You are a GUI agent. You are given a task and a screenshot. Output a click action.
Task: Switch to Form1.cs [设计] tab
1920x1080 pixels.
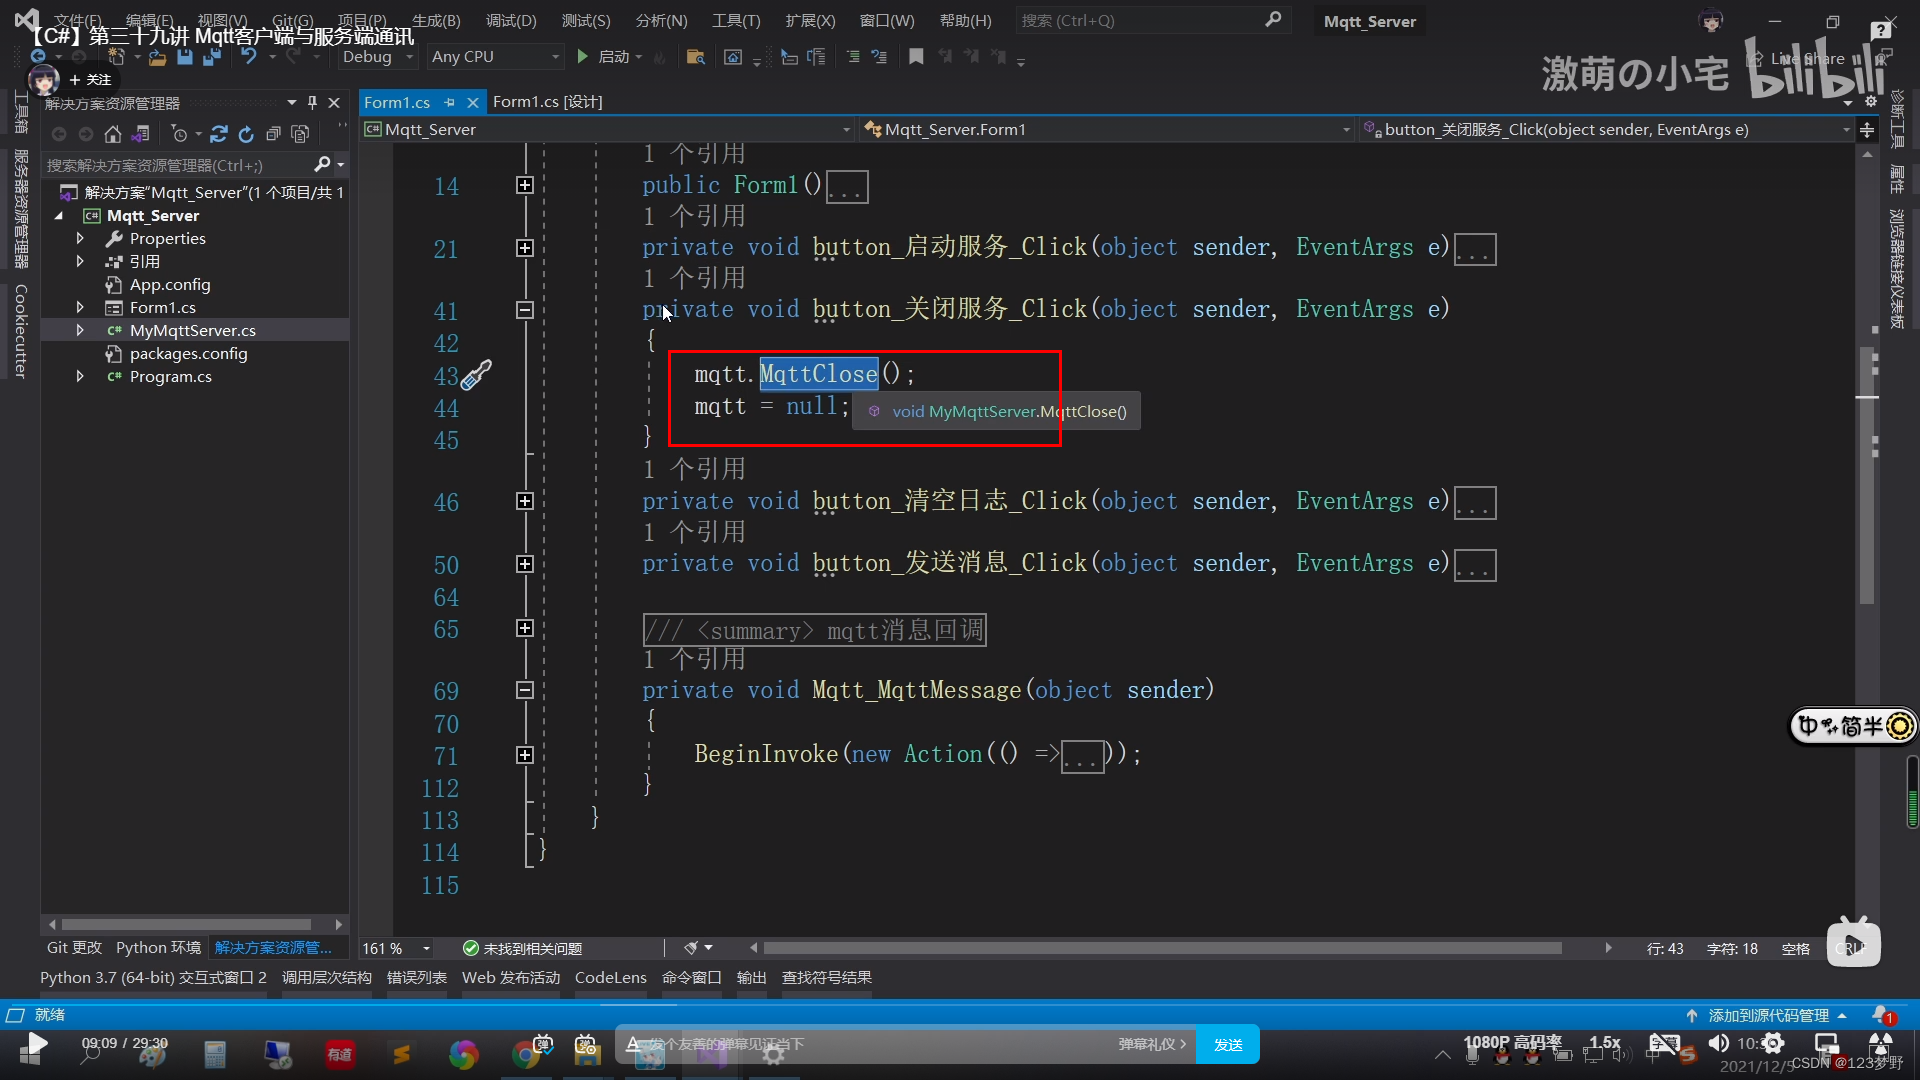pyautogui.click(x=547, y=102)
